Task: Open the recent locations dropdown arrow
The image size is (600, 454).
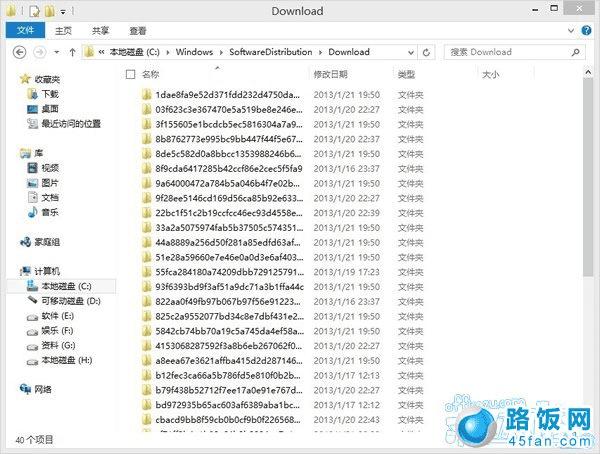Action: pos(57,52)
